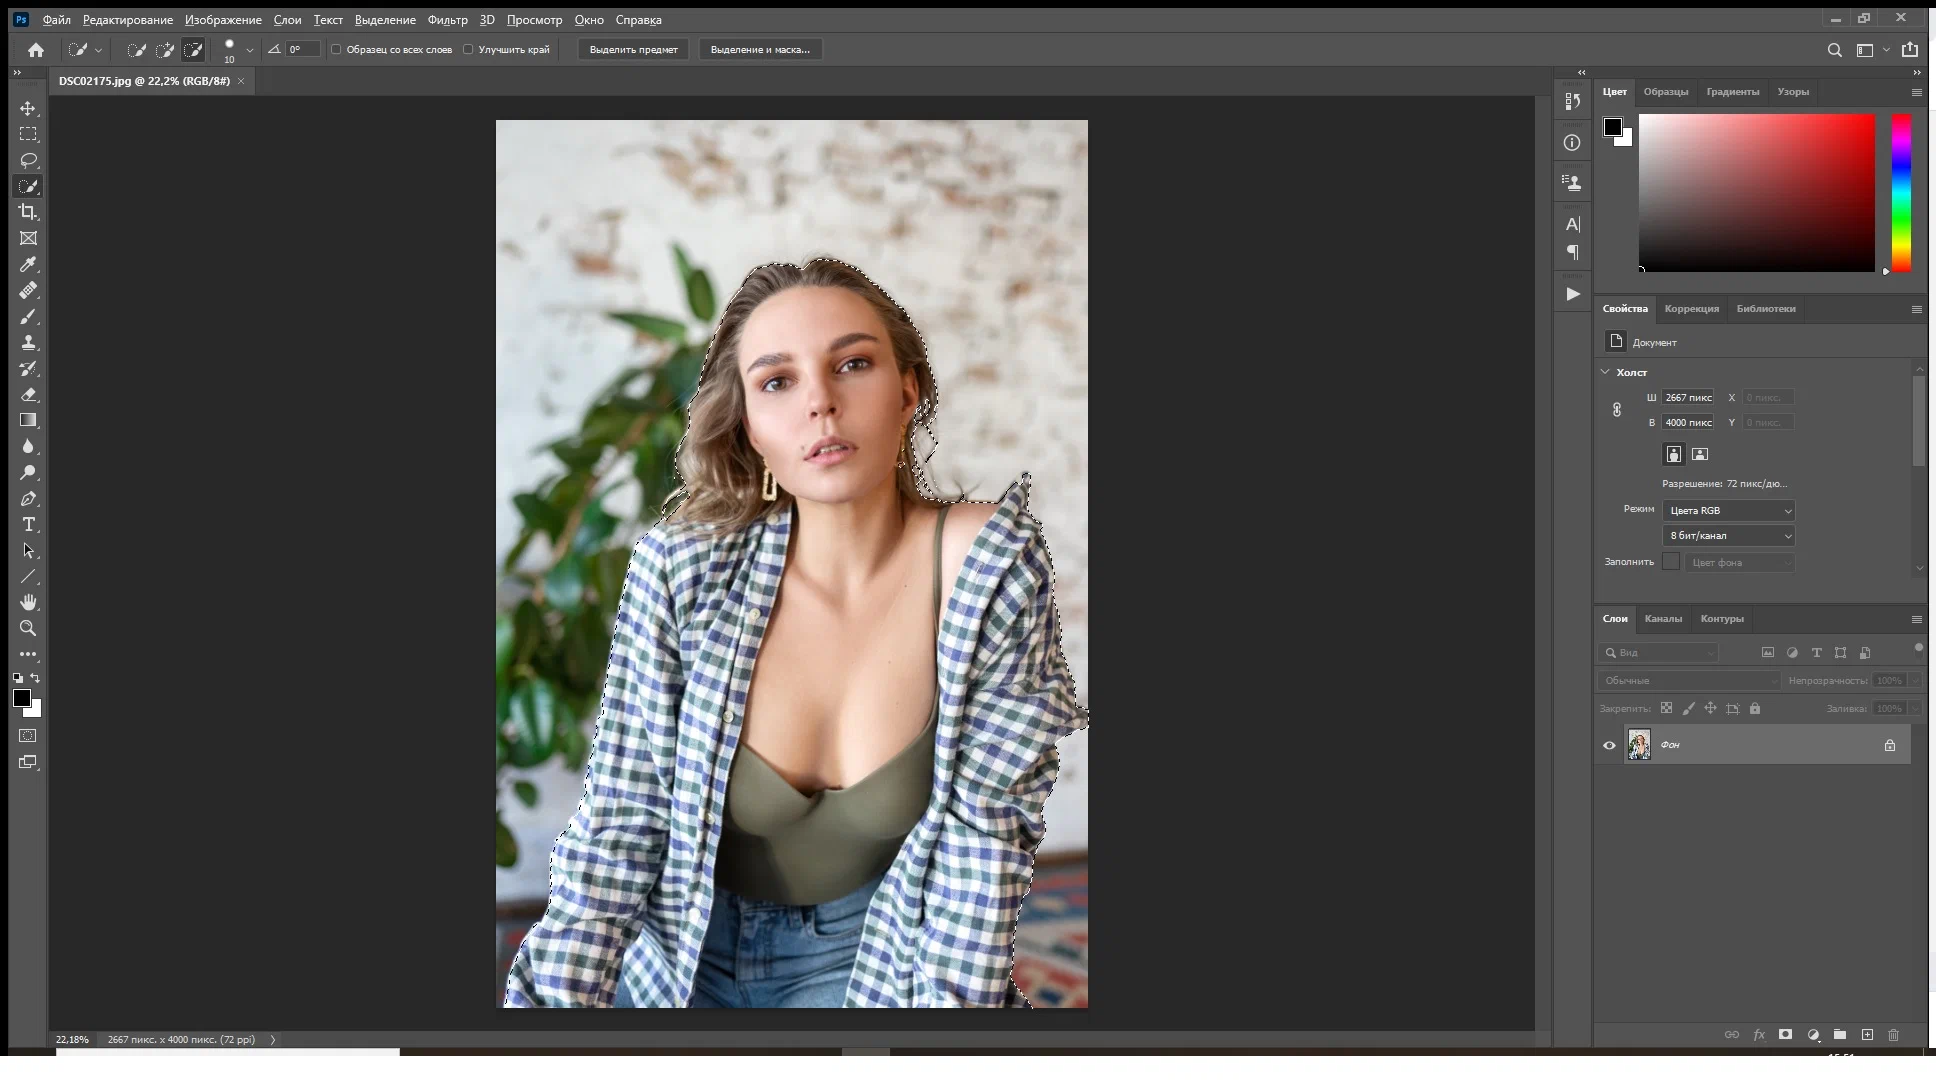Select the Move tool
Screen dimensions: 1936x1080
pos(28,108)
